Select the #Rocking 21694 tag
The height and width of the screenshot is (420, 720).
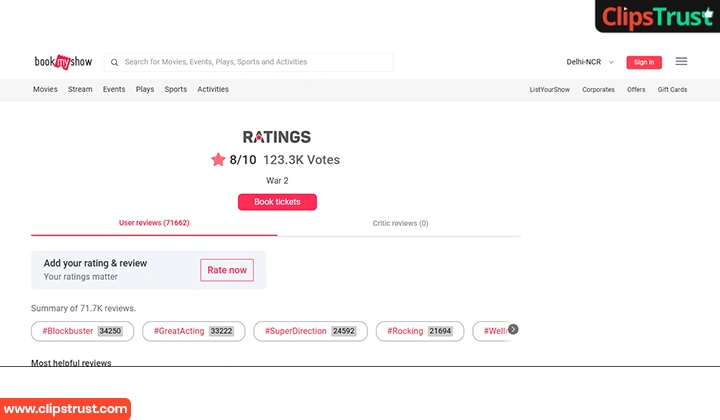420,331
